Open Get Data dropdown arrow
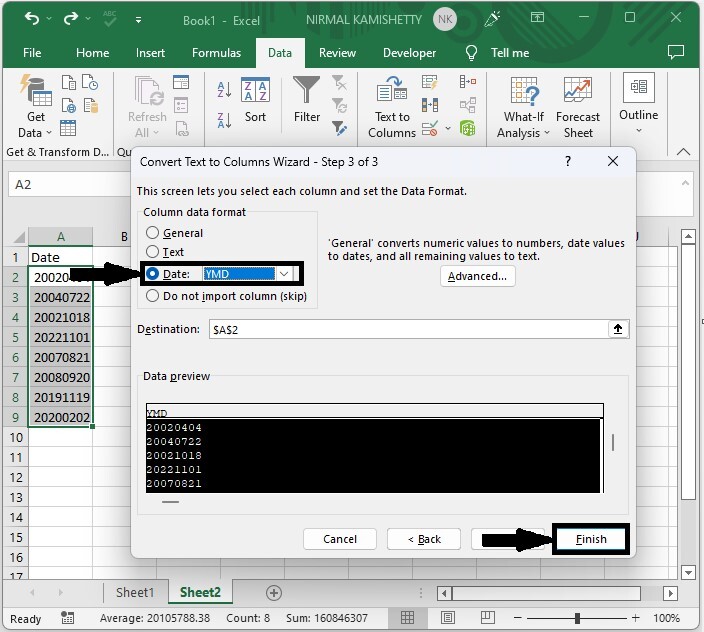The width and height of the screenshot is (704, 632). tap(49, 133)
